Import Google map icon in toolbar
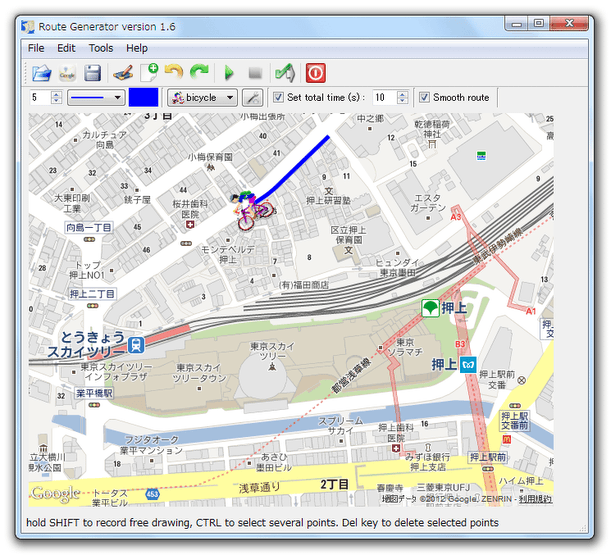The width and height of the screenshot is (611, 555). pyautogui.click(x=67, y=73)
